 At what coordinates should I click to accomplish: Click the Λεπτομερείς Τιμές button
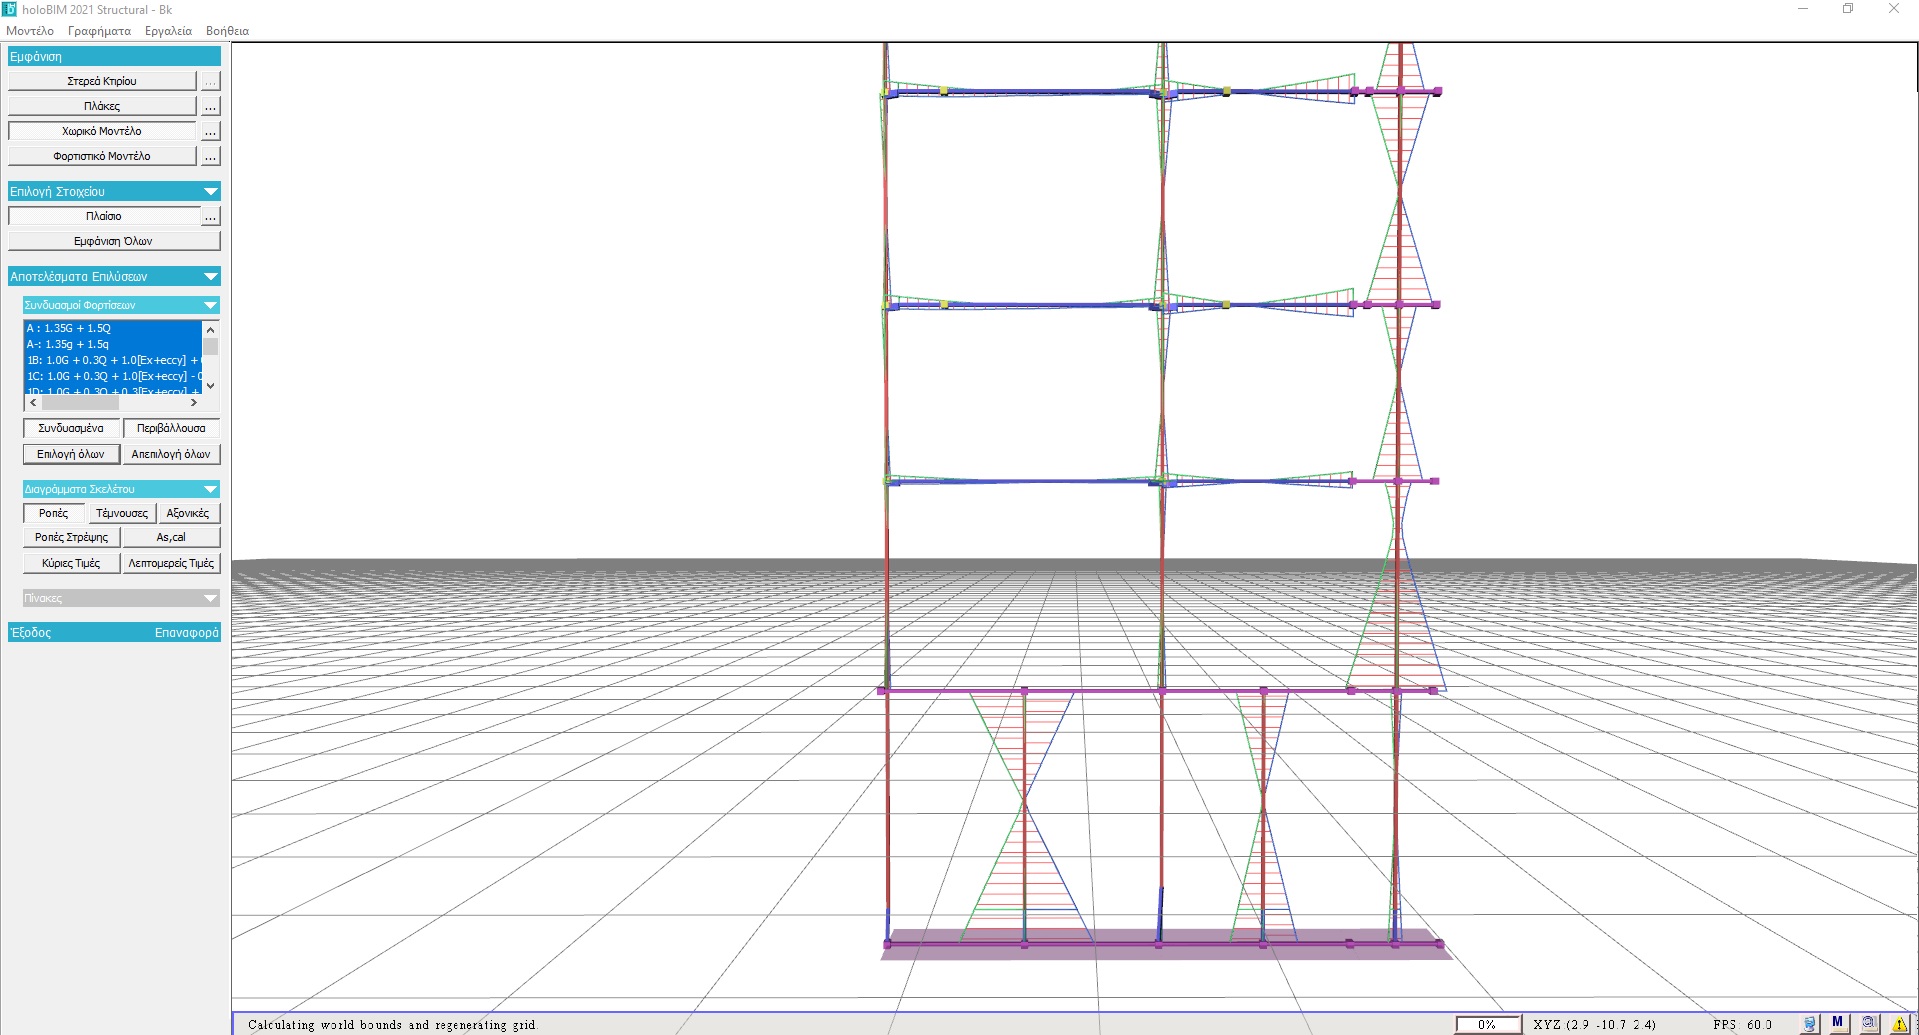[x=171, y=563]
